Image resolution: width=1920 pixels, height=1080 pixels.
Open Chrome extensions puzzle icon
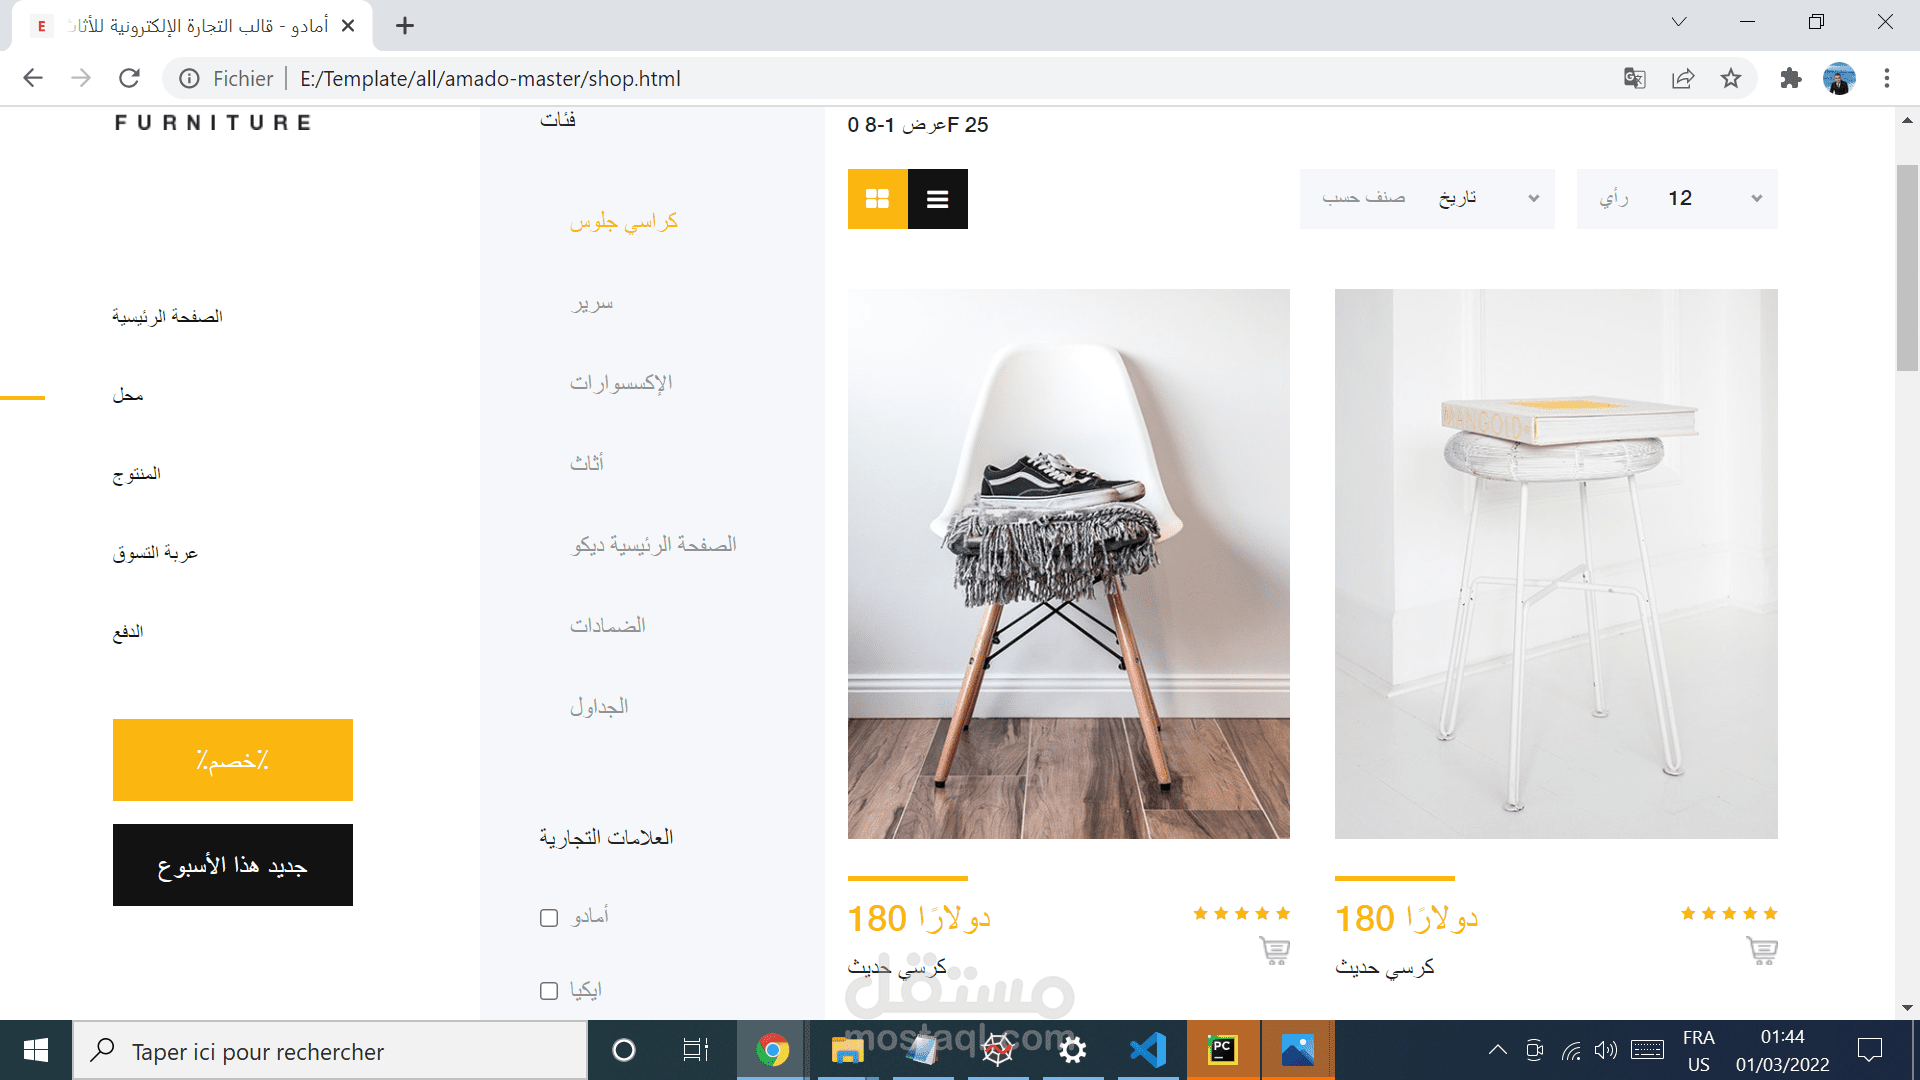click(x=1790, y=78)
